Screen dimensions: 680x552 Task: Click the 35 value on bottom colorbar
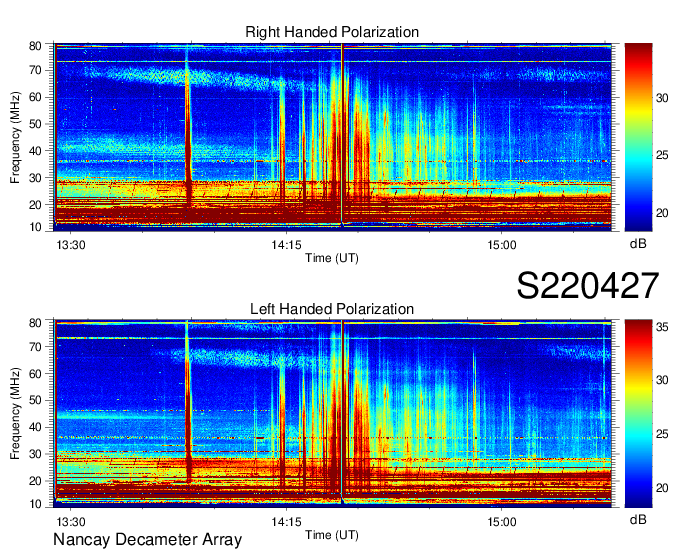[662, 327]
